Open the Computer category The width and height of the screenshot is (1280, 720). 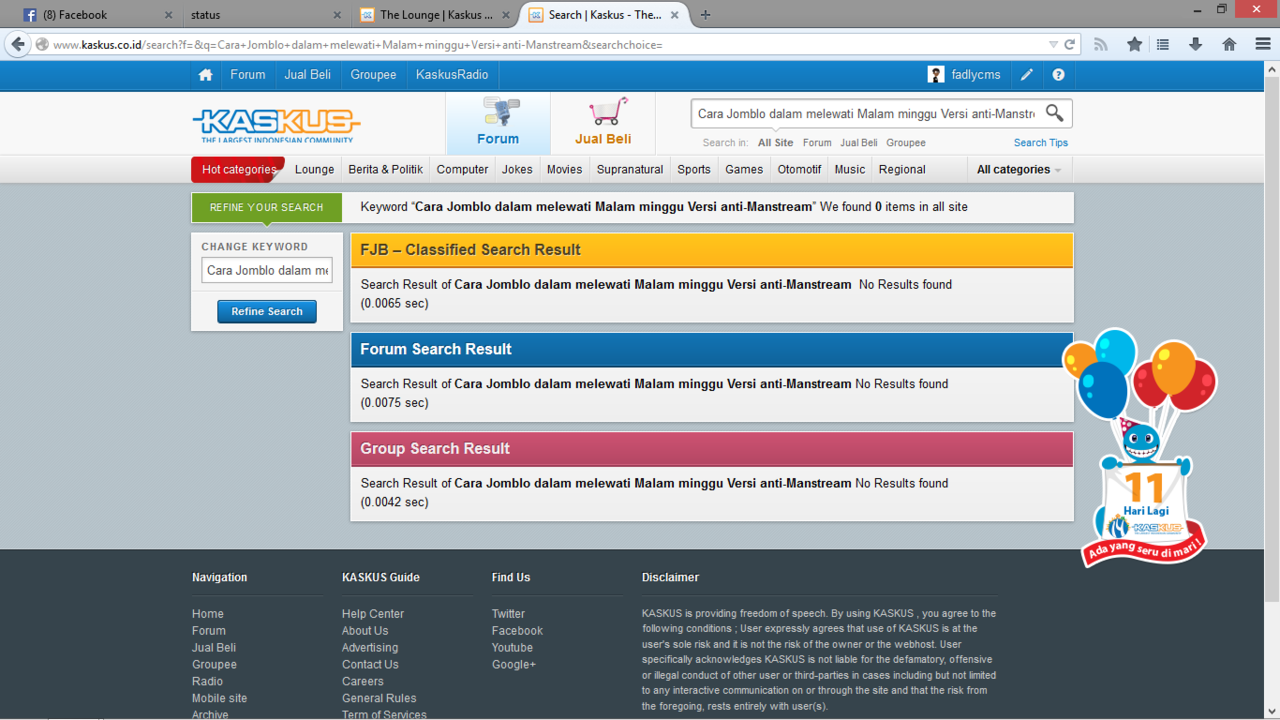(462, 169)
